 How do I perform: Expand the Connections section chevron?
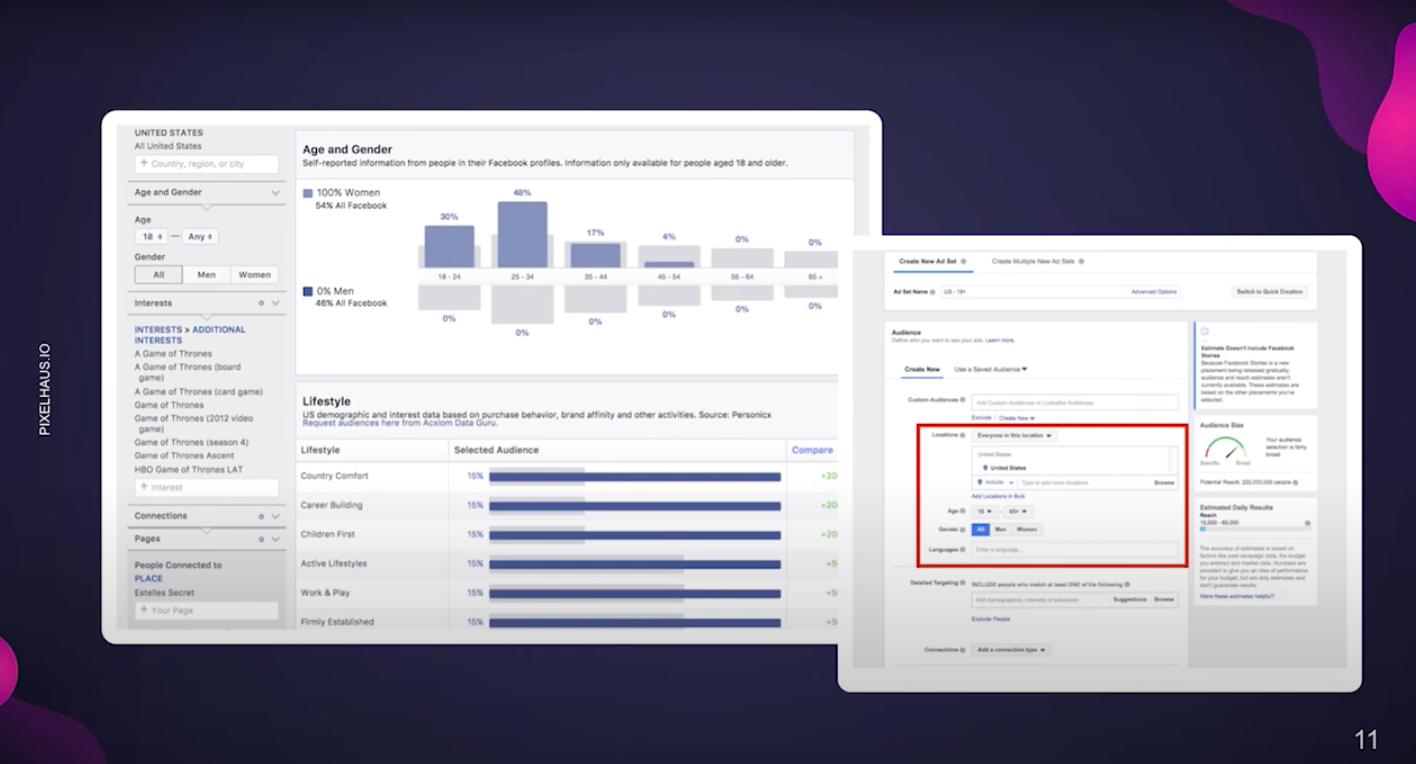275,516
